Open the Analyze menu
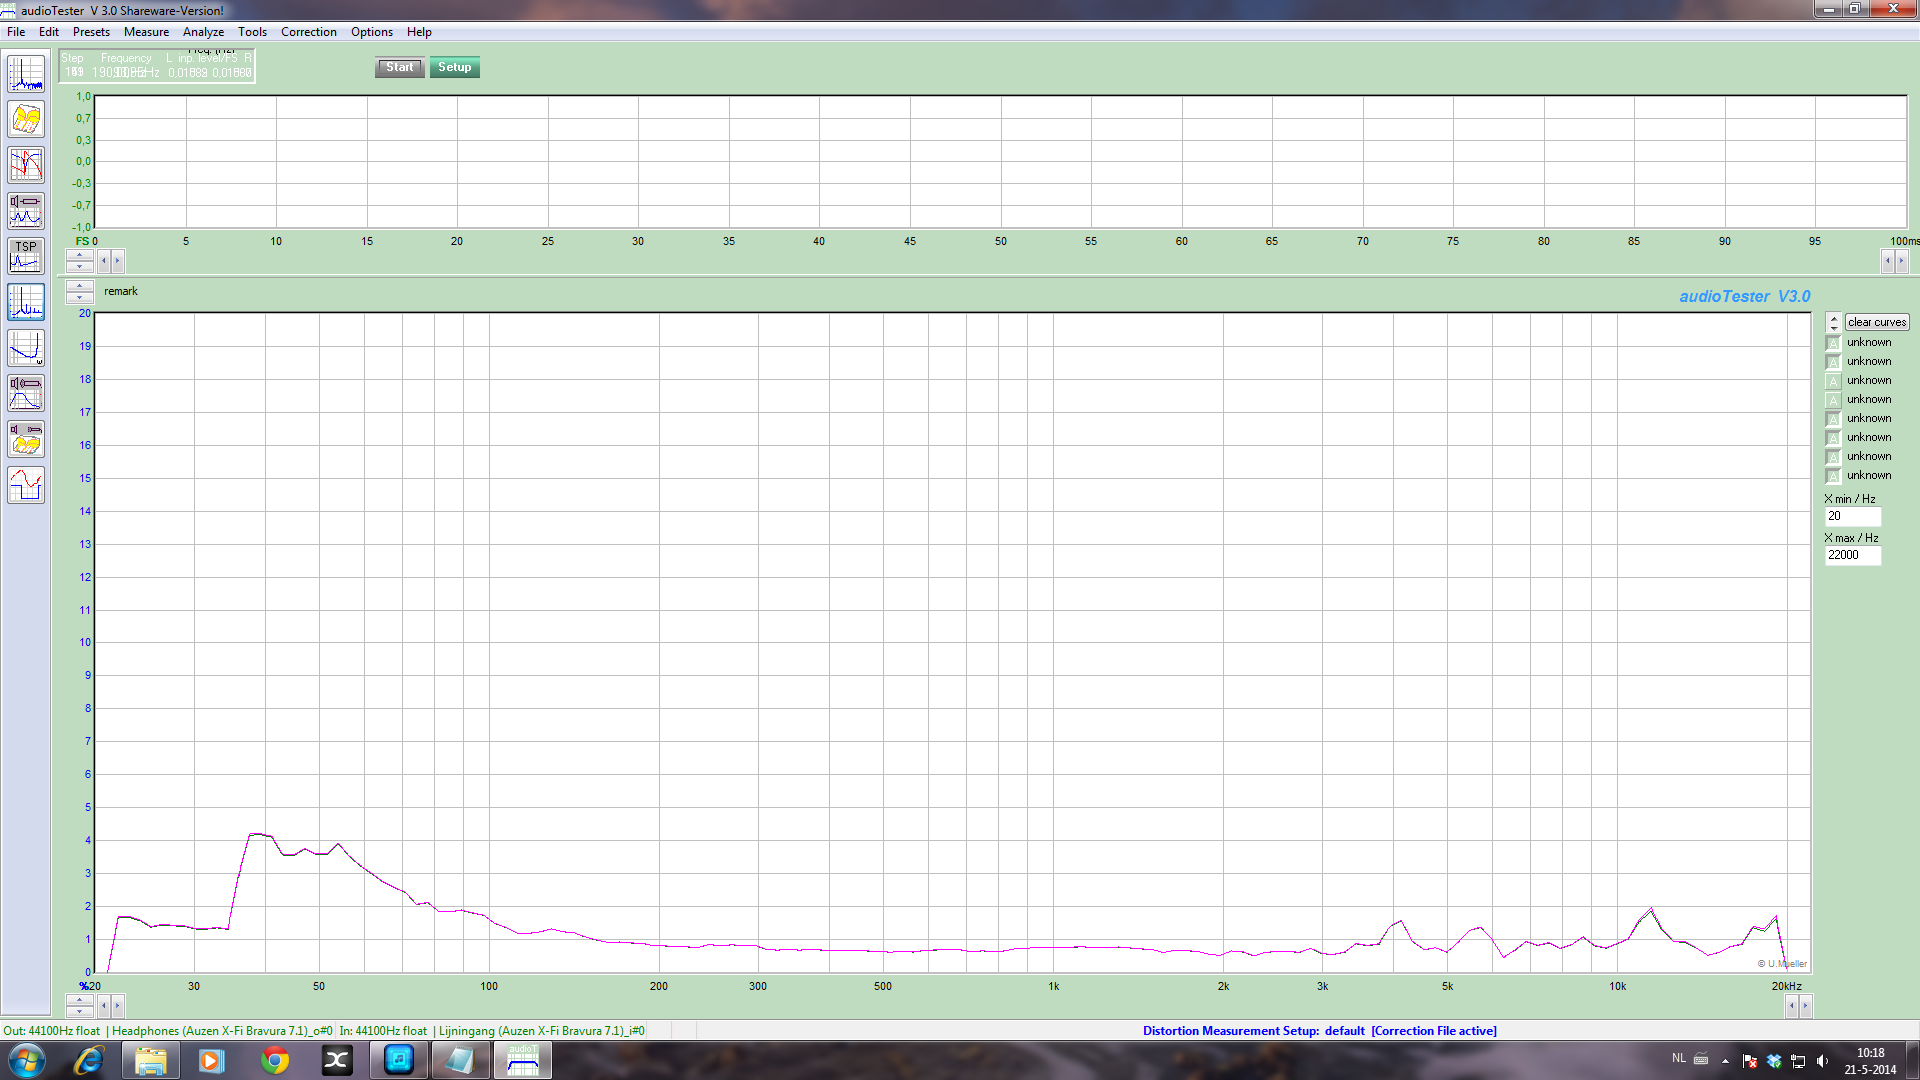1920x1080 pixels. tap(203, 32)
